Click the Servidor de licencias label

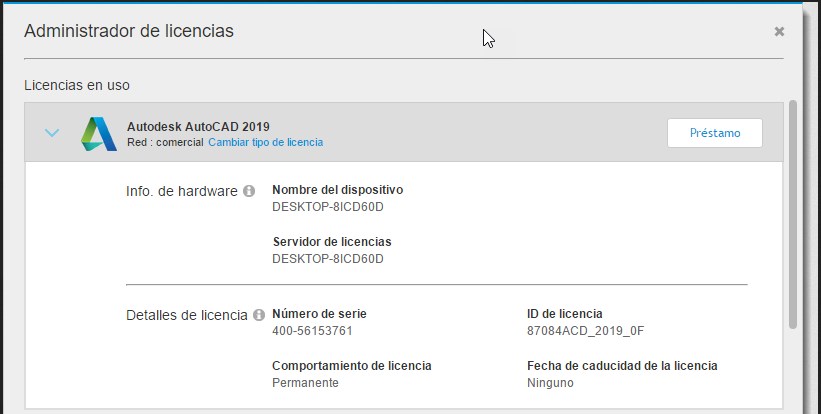click(332, 242)
